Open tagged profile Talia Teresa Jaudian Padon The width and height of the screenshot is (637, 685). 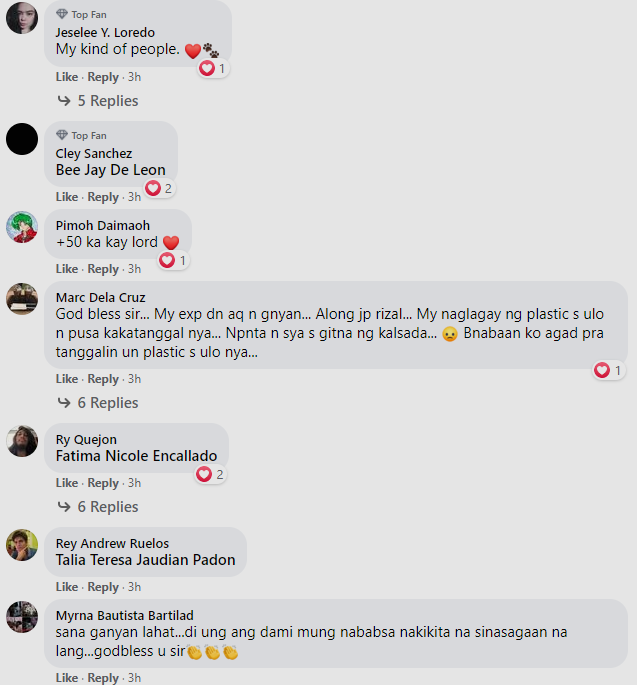tap(145, 560)
